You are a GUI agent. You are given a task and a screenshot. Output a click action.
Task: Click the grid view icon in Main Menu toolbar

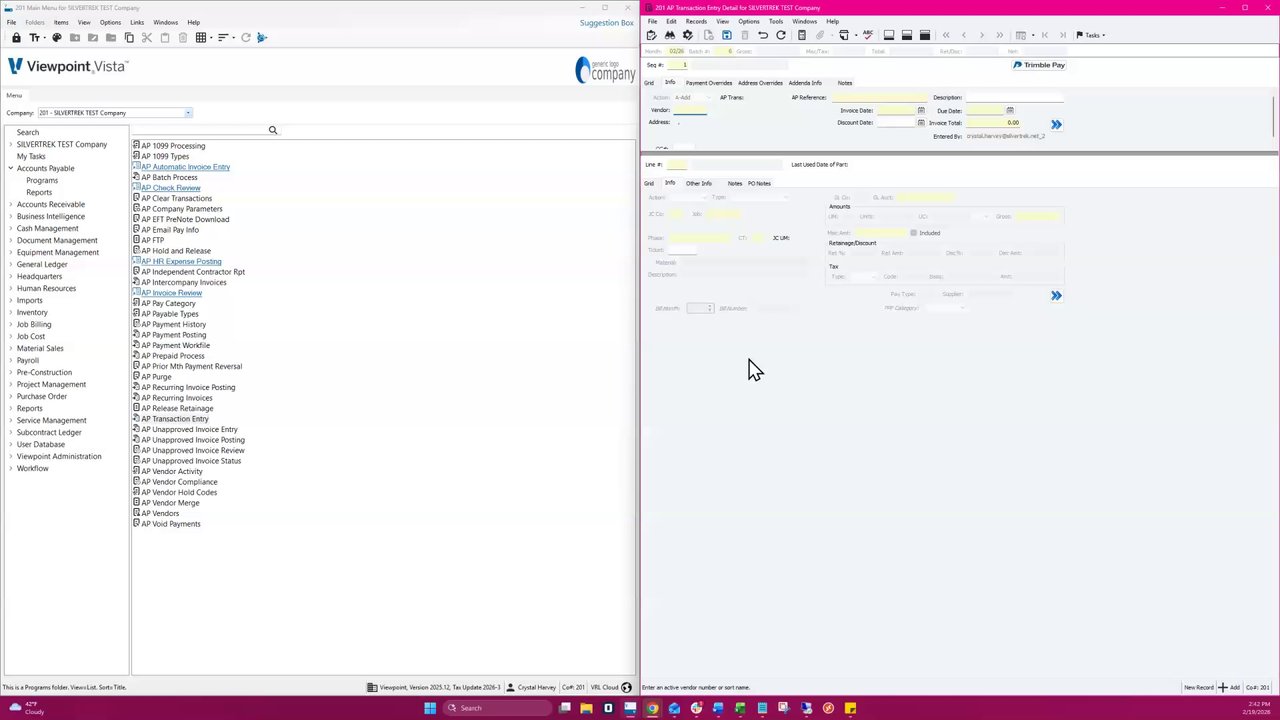click(202, 38)
